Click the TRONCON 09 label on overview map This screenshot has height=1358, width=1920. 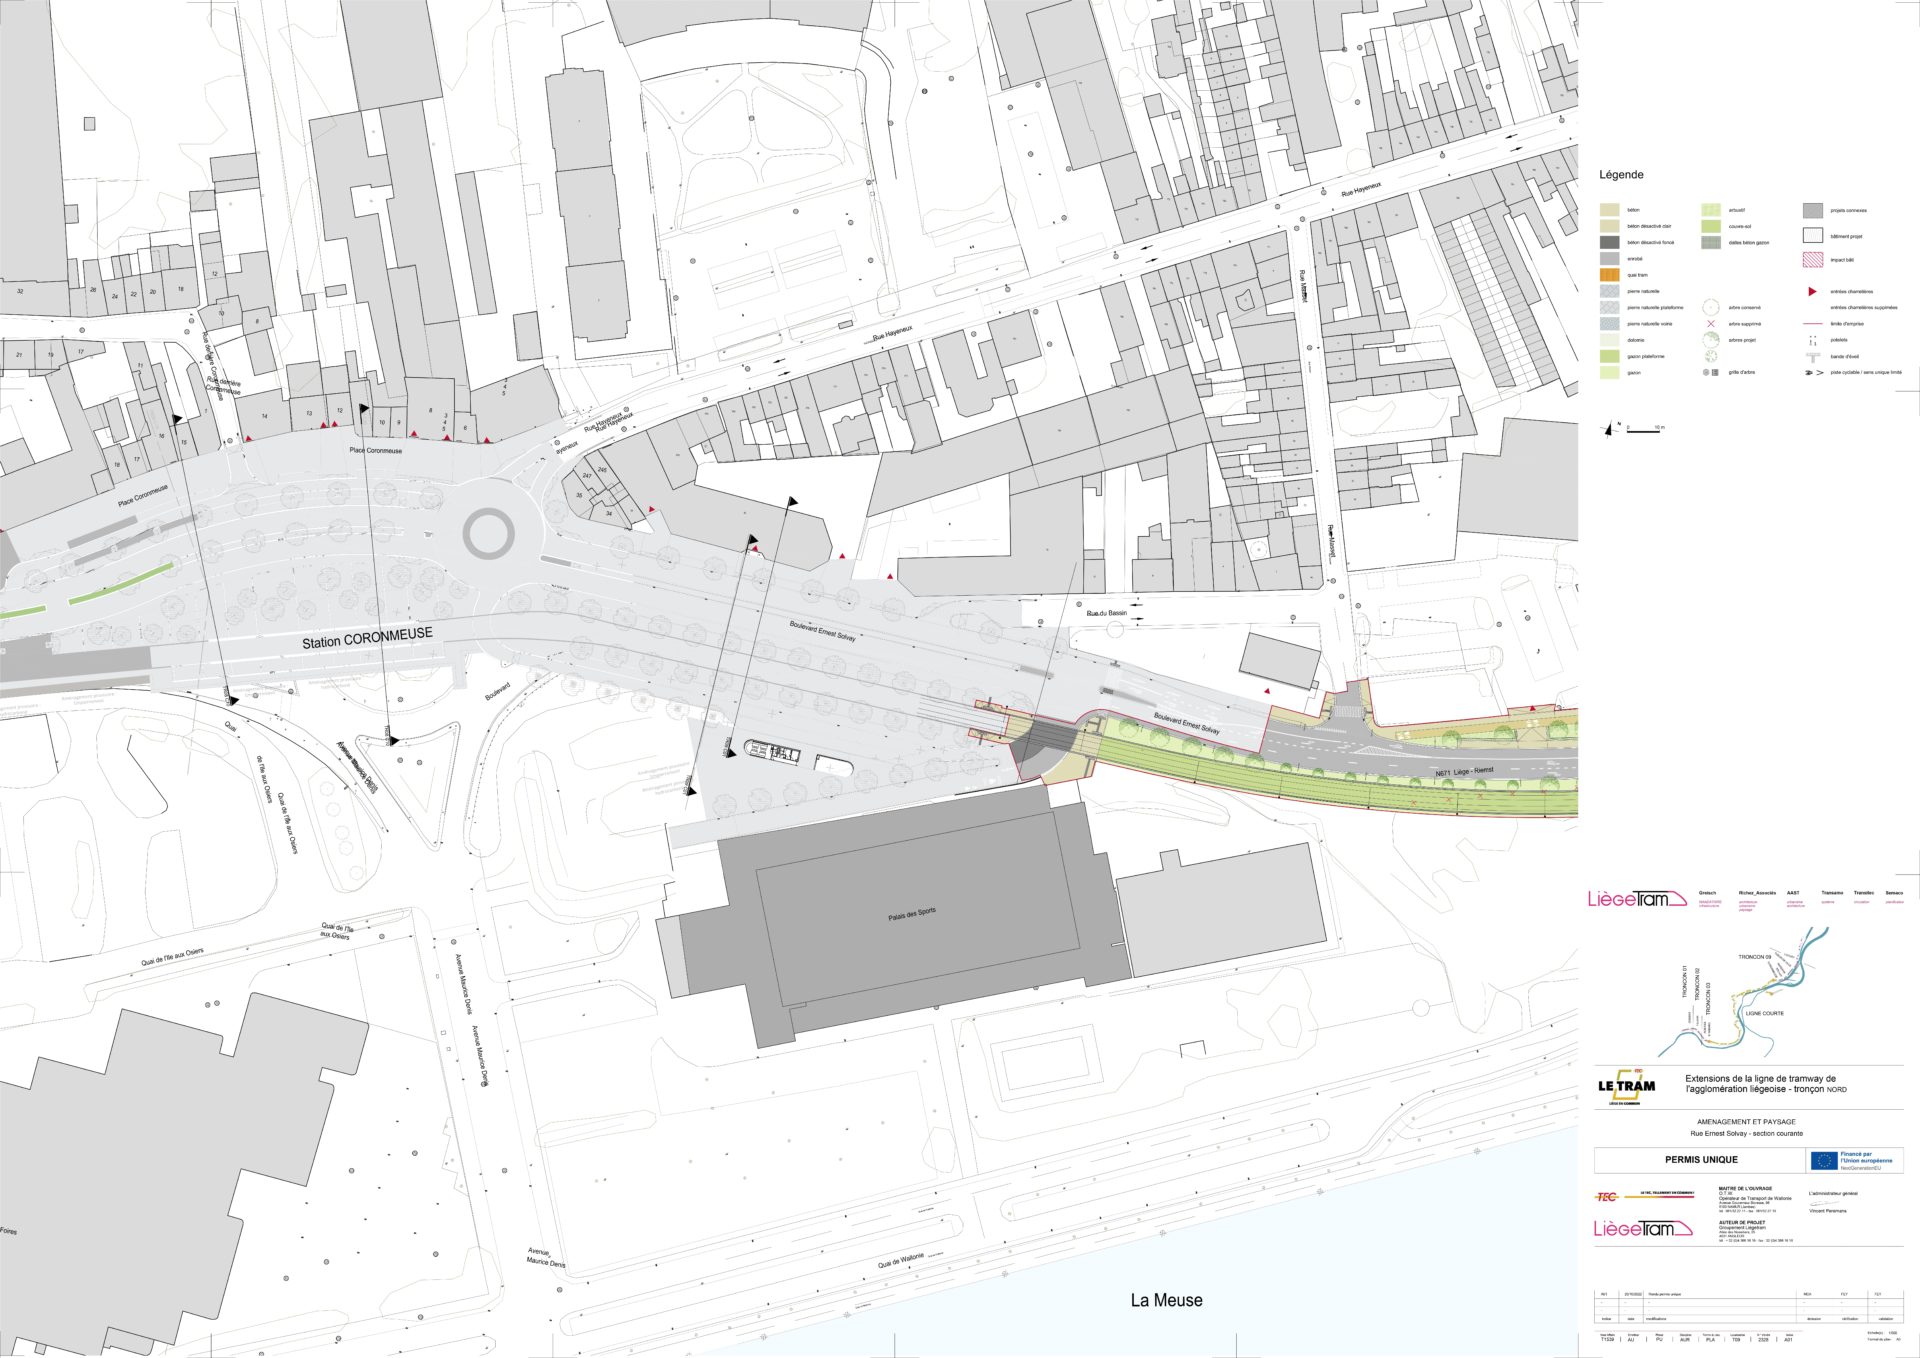tap(1754, 957)
